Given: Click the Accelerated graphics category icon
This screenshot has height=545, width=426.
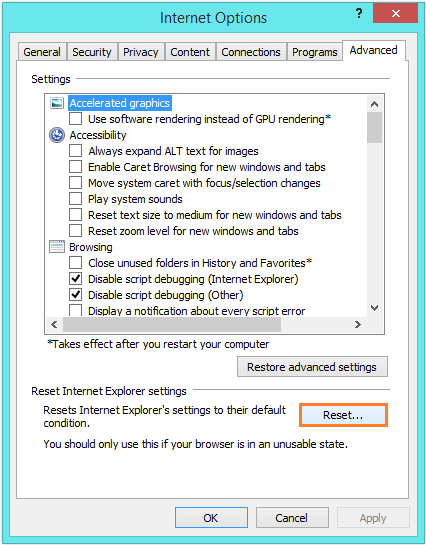Looking at the screenshot, I should click(x=57, y=103).
